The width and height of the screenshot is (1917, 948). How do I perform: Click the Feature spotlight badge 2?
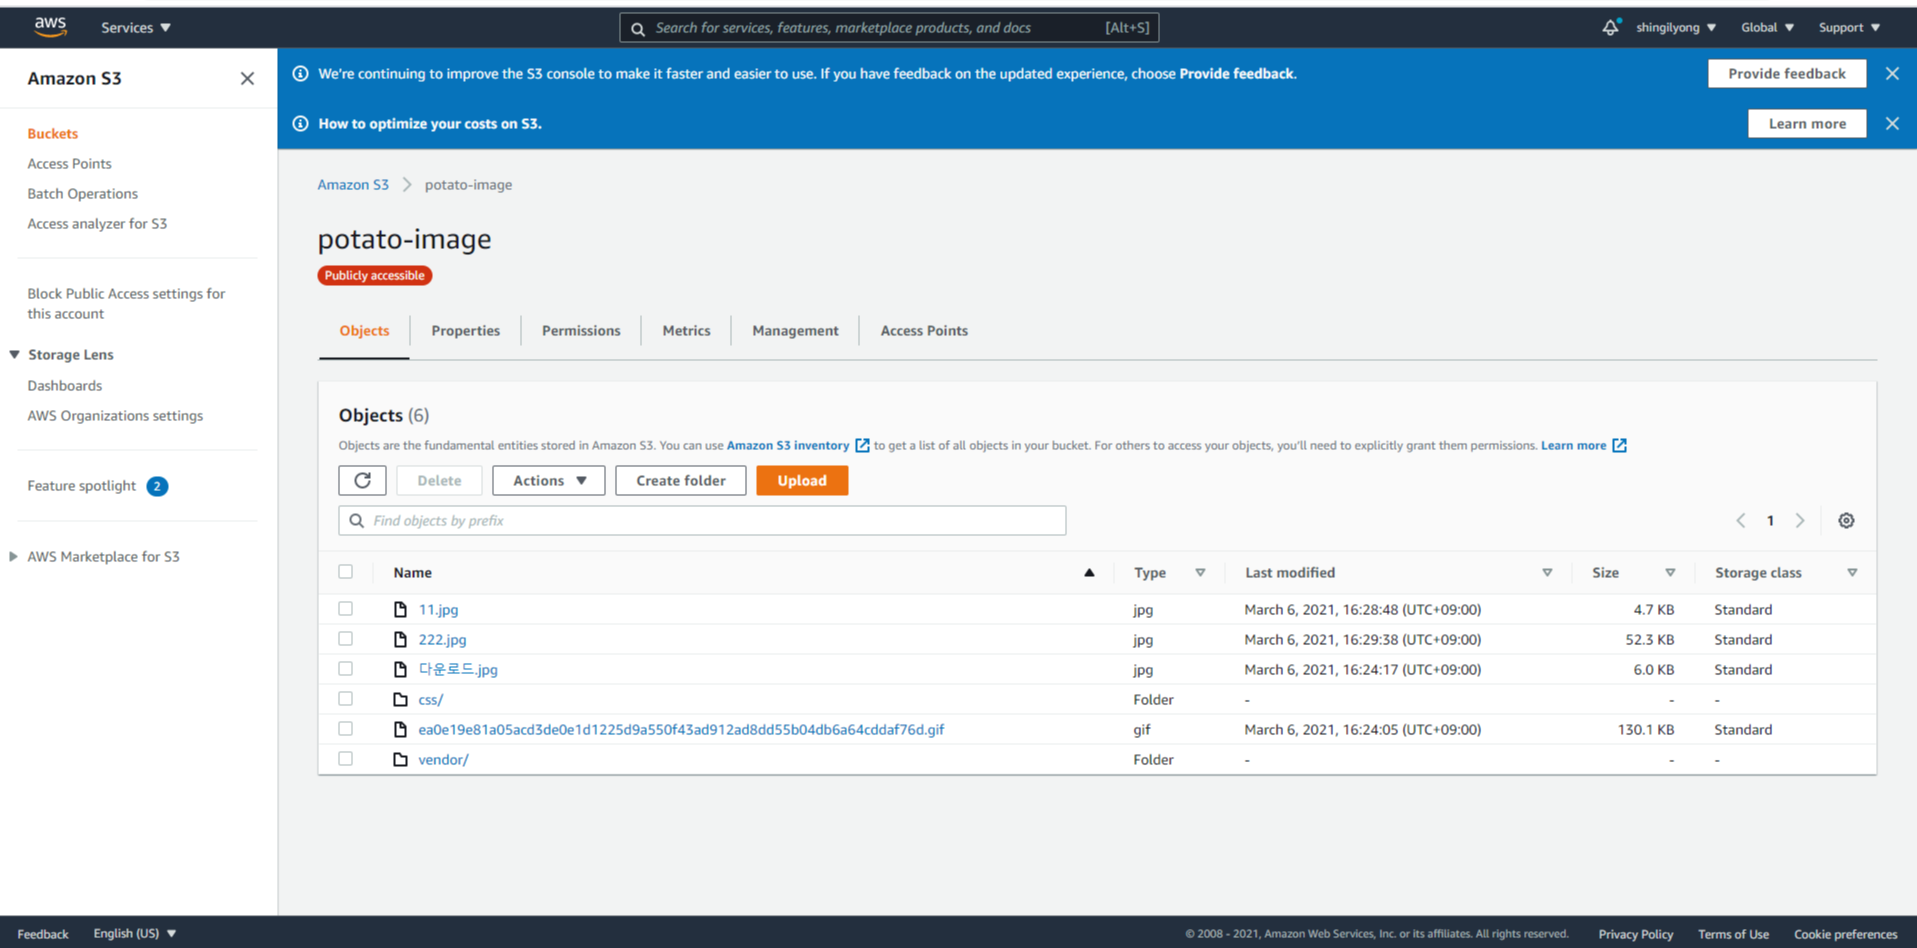coord(157,486)
